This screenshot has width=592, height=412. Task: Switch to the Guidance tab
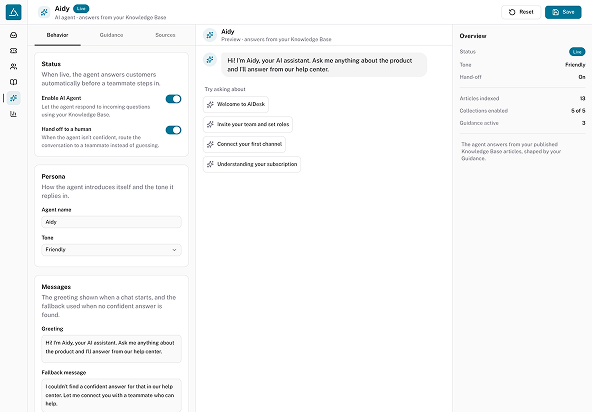pos(111,35)
